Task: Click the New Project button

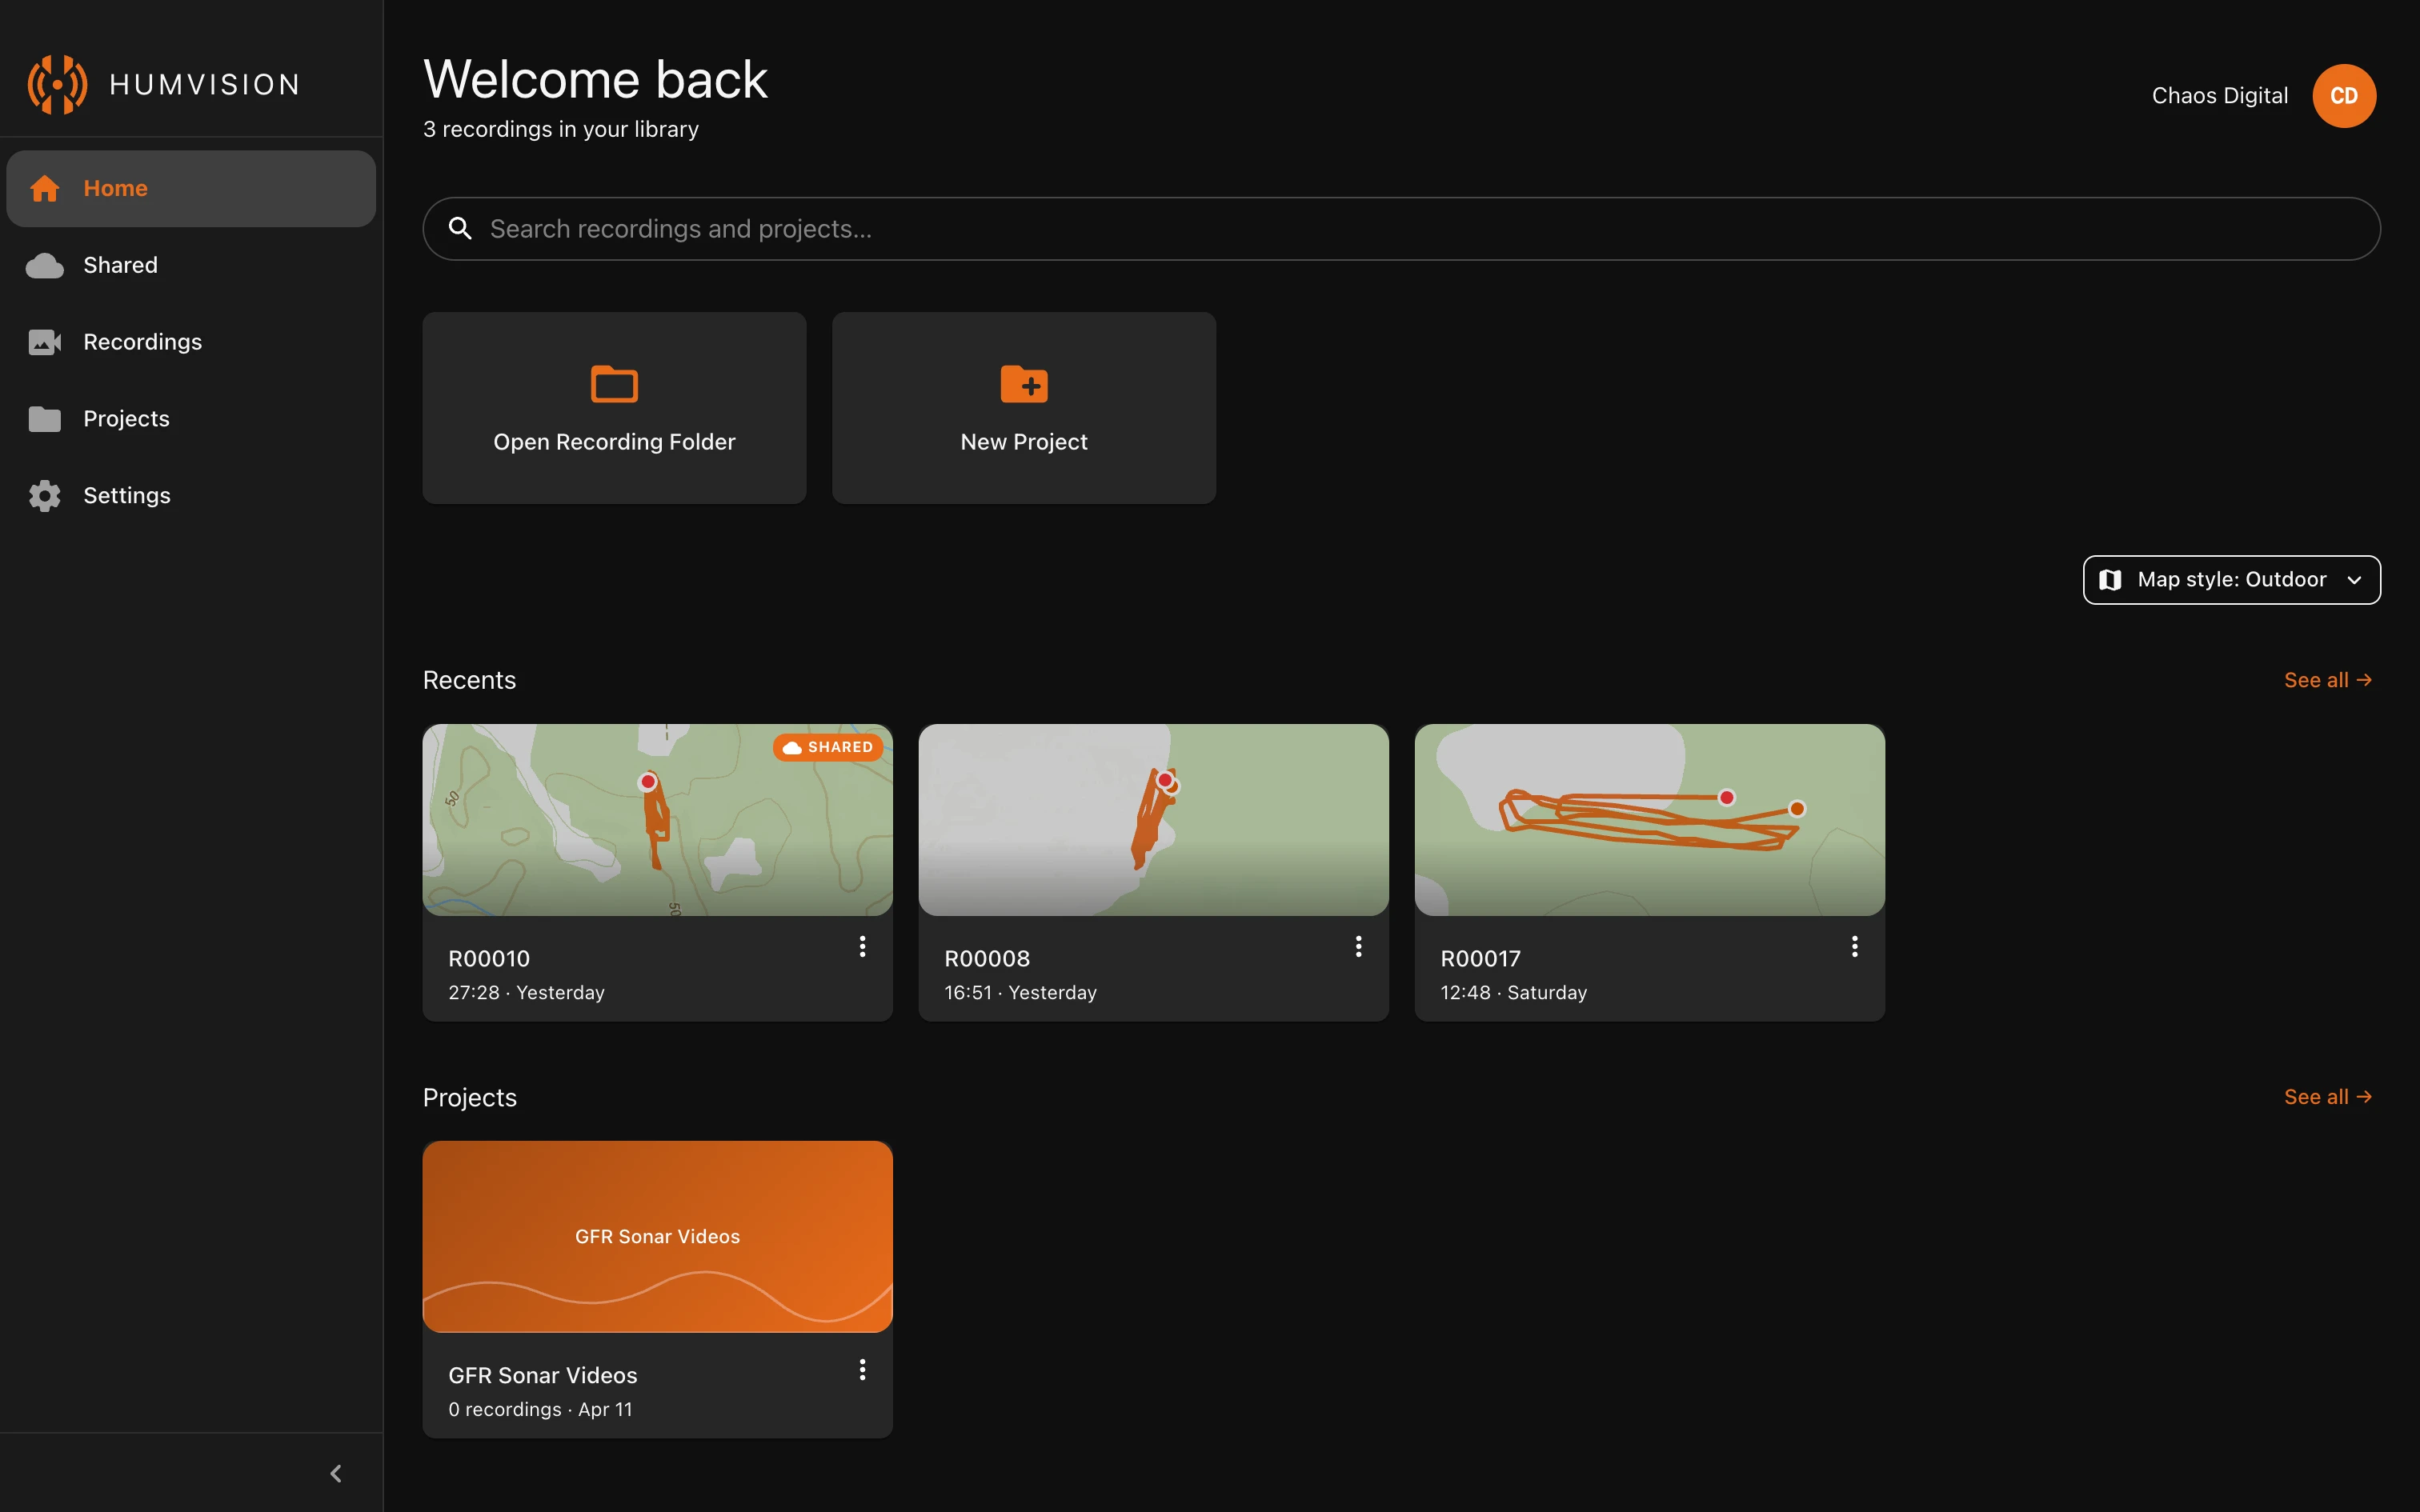Action: pyautogui.click(x=1024, y=408)
